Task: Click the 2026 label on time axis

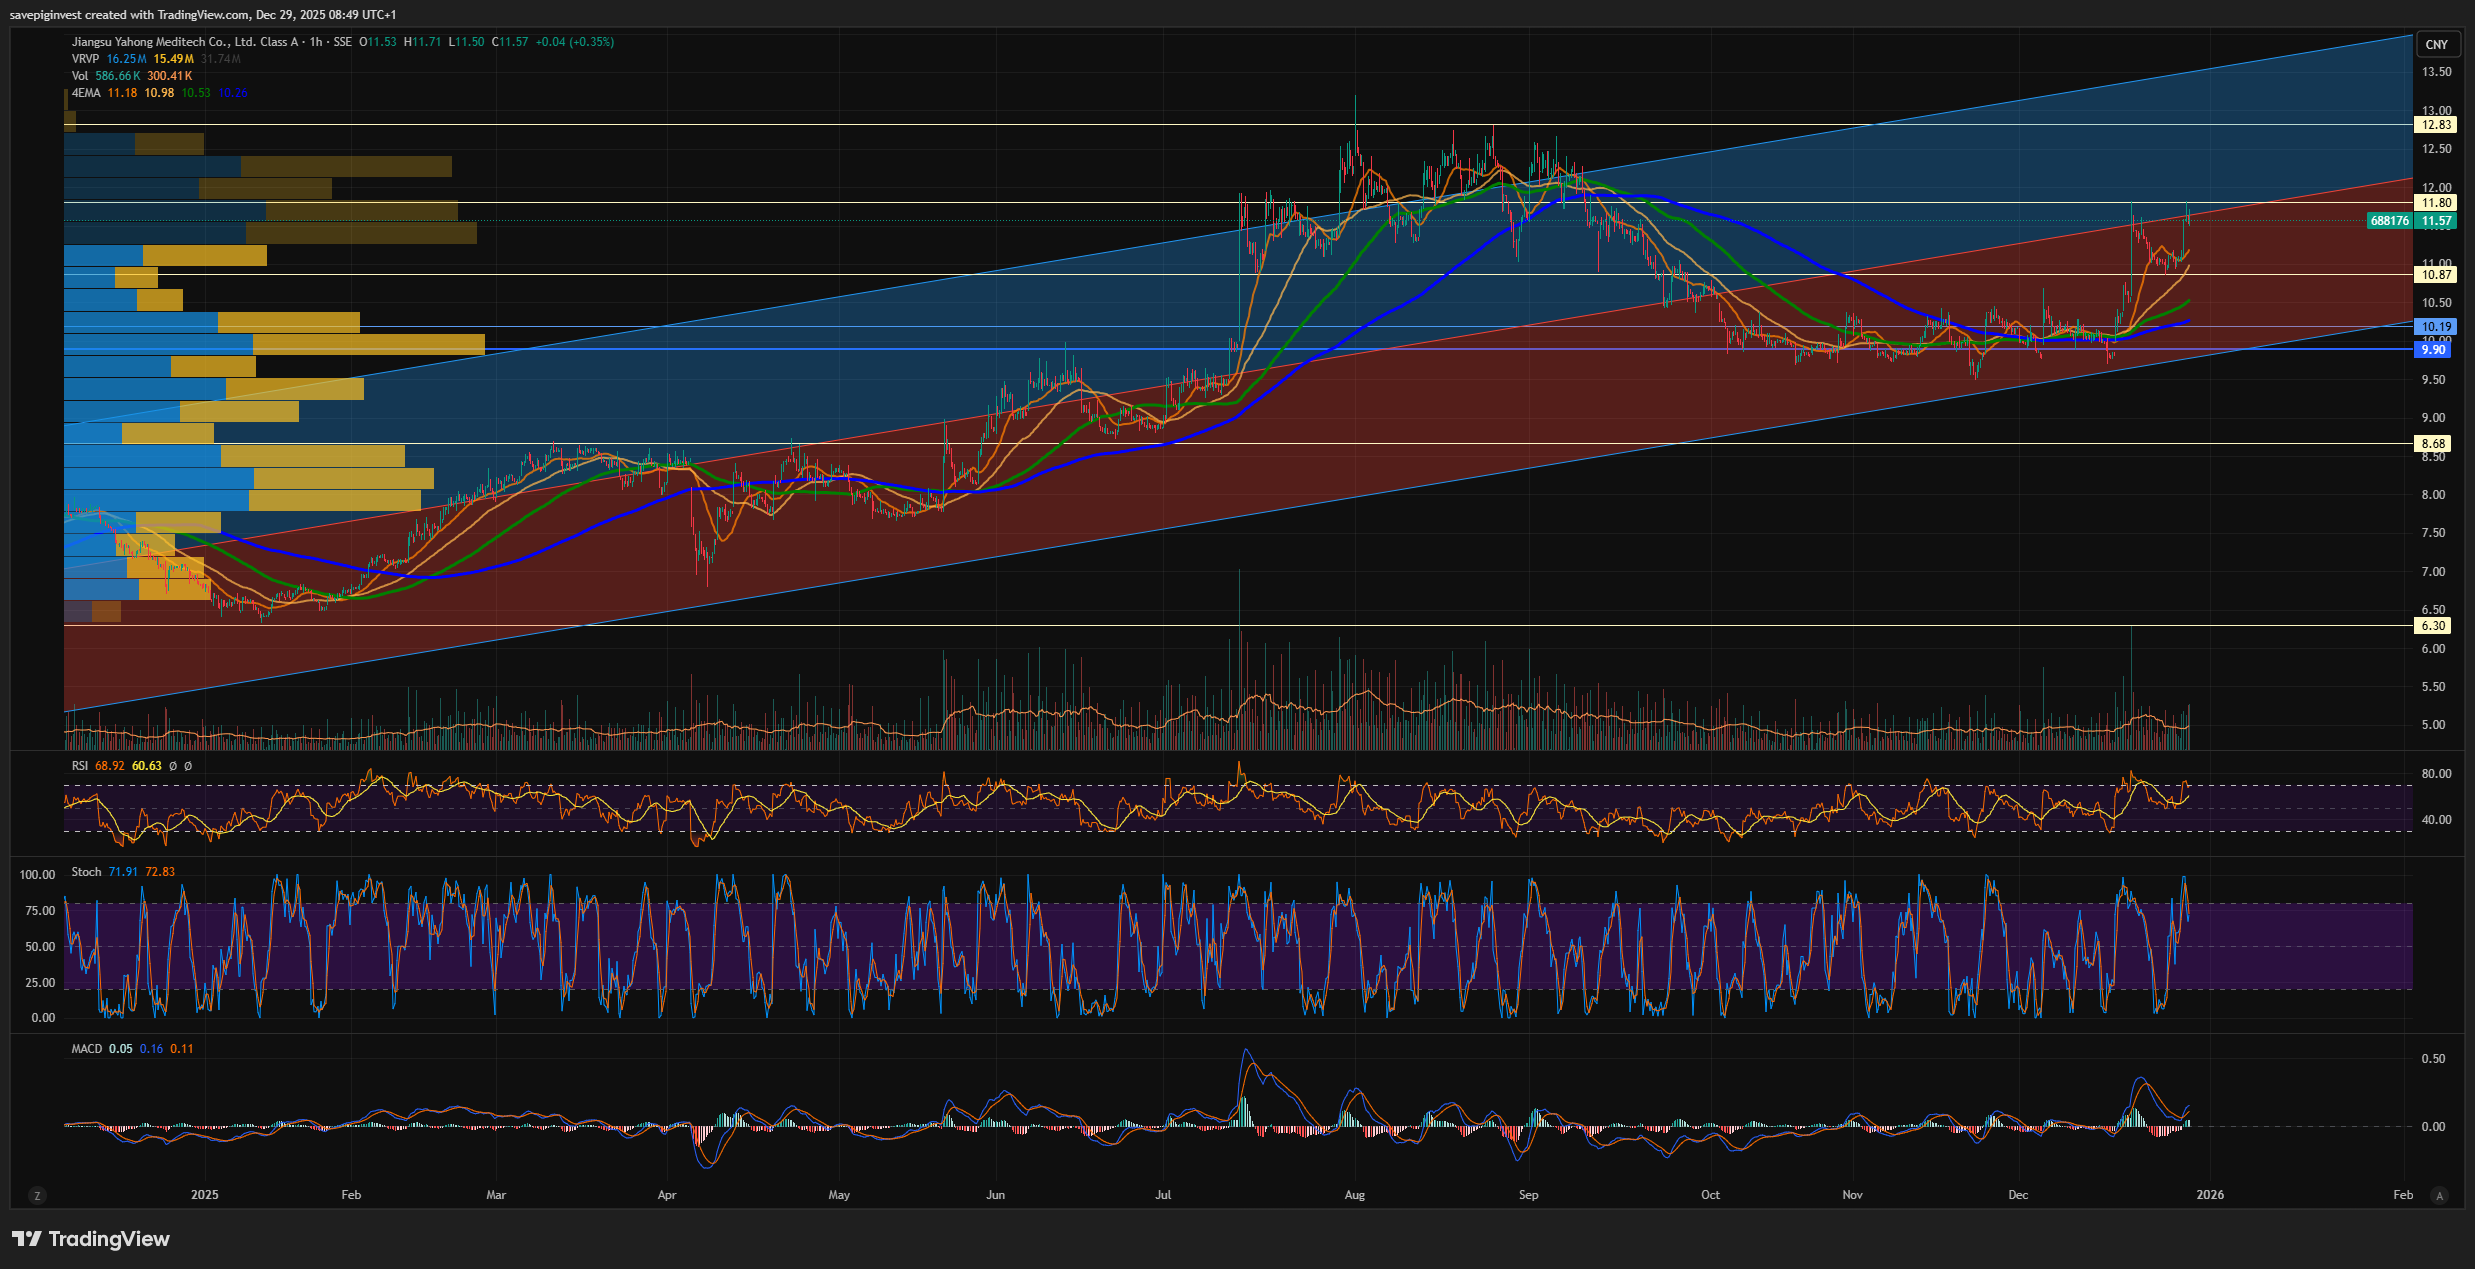Action: click(2209, 1195)
